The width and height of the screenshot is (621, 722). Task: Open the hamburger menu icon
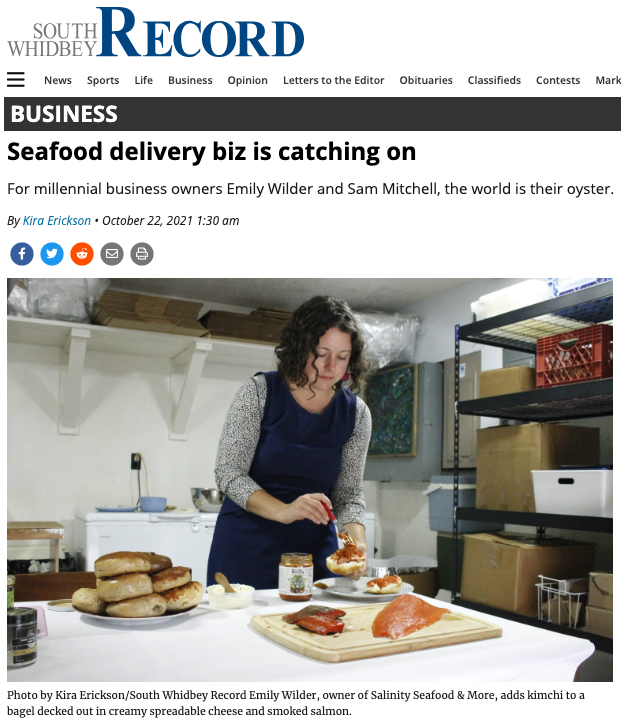(16, 80)
